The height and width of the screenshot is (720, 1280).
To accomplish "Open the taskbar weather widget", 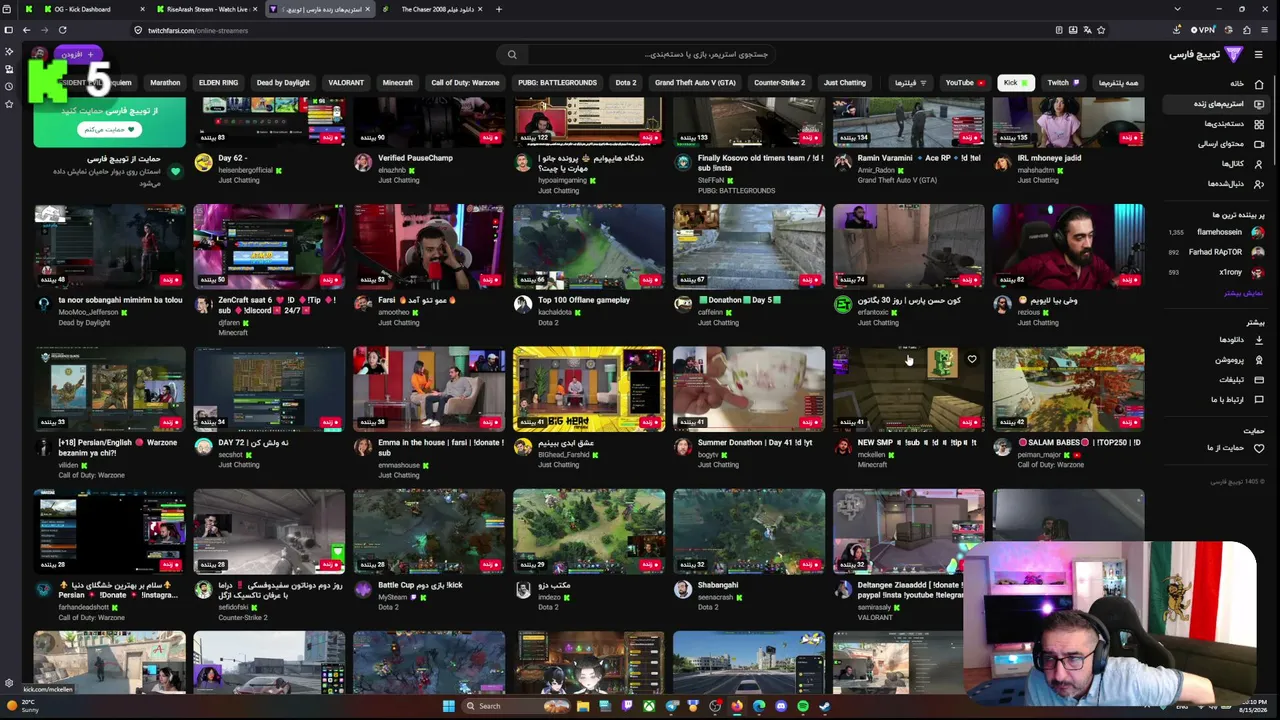I will coord(22,706).
